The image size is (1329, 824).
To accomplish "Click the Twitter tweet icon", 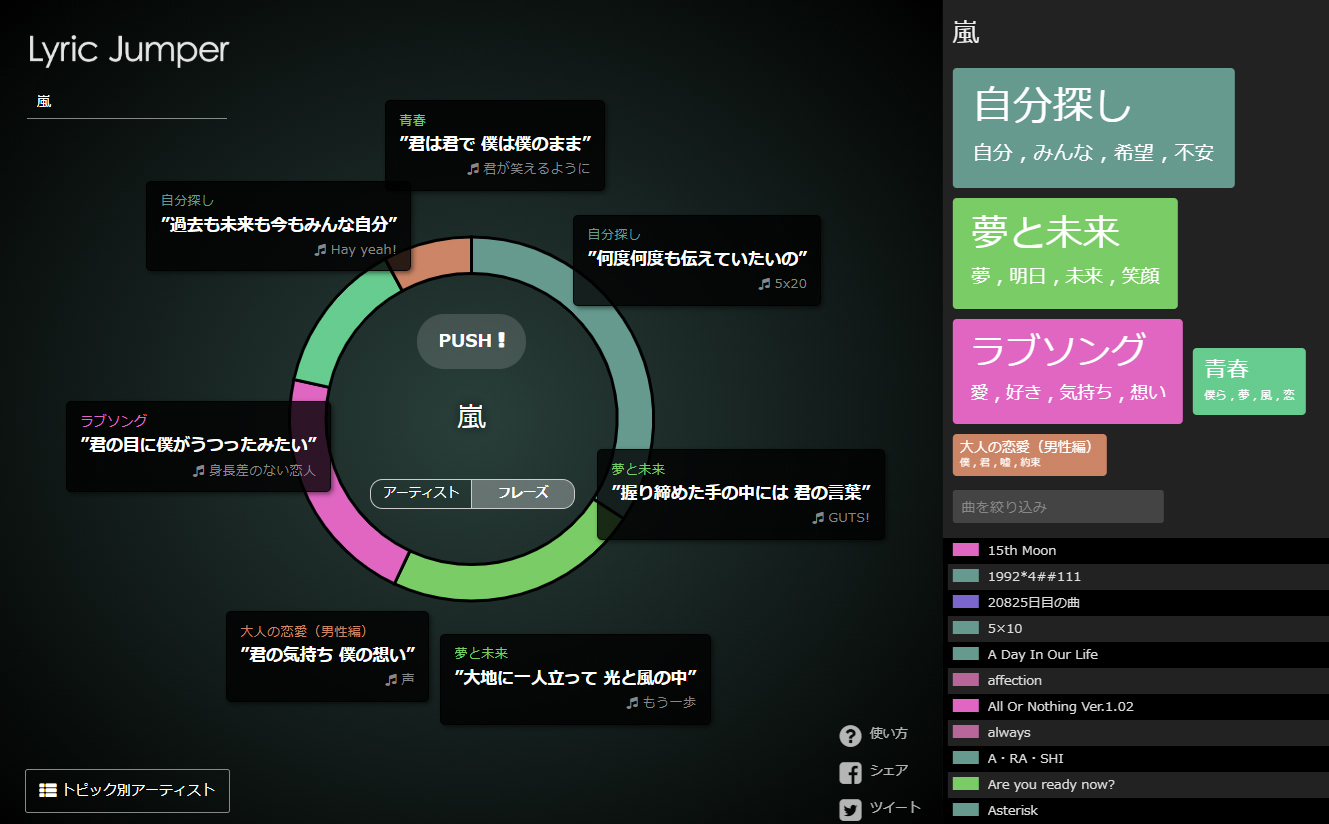I will (850, 810).
